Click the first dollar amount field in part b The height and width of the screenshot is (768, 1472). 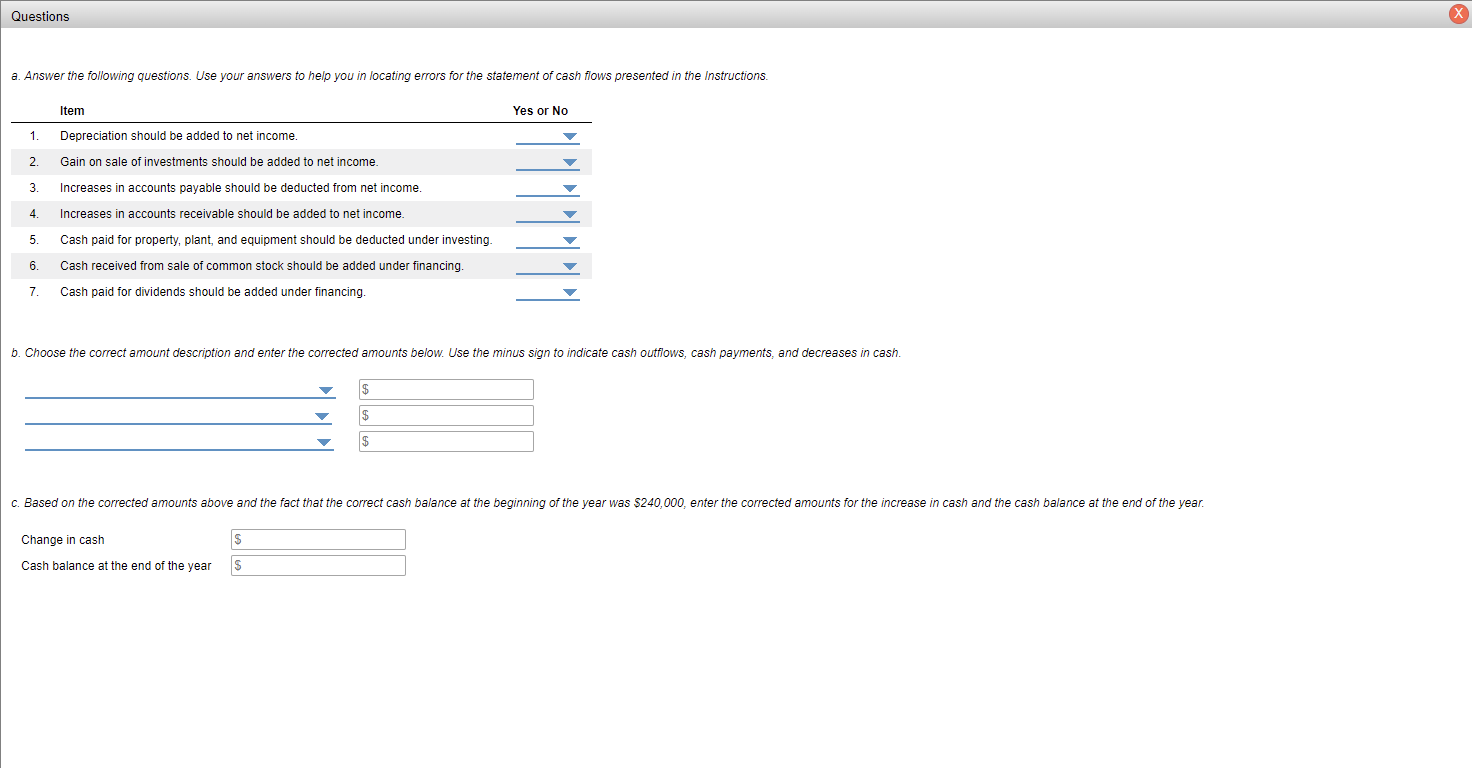click(446, 390)
